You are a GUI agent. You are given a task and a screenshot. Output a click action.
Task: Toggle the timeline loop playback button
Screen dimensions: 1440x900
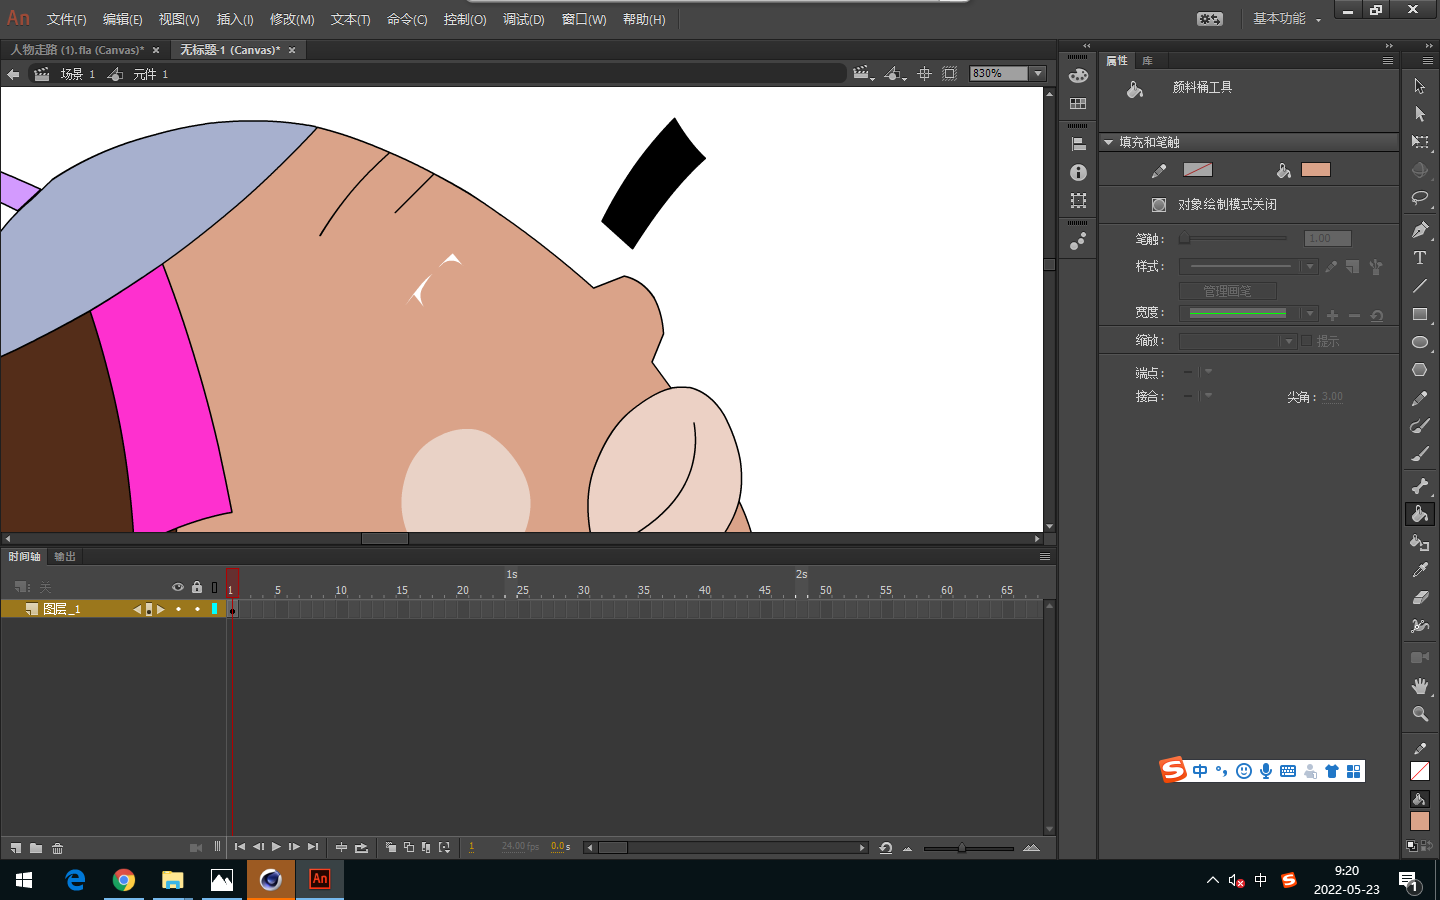361,848
